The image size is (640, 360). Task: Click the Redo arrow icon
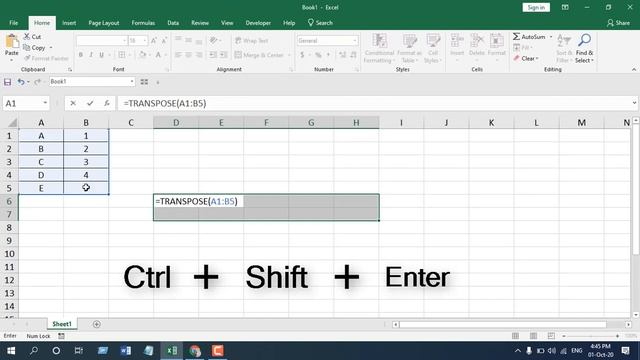(37, 82)
